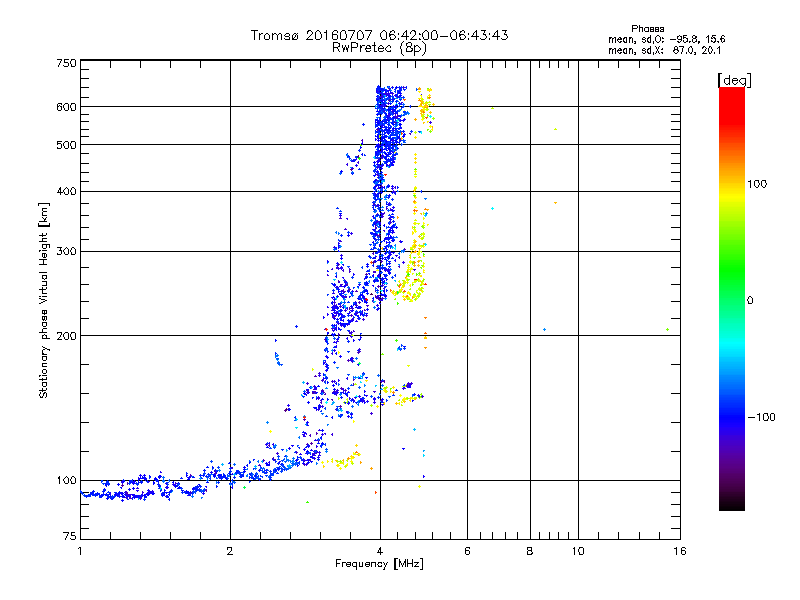Click 'mean, sd,X: 87.0, 20.1' statistics line
This screenshot has width=800, height=600.
coord(664,50)
